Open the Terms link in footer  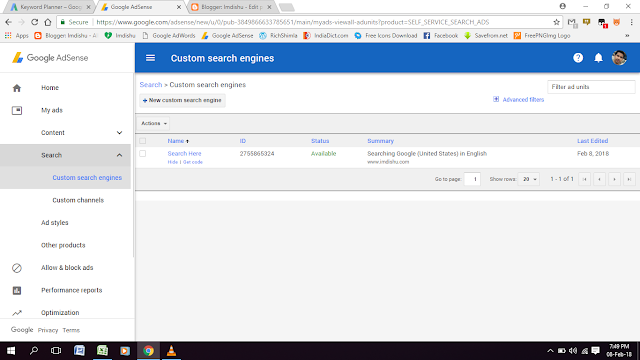tap(71, 330)
